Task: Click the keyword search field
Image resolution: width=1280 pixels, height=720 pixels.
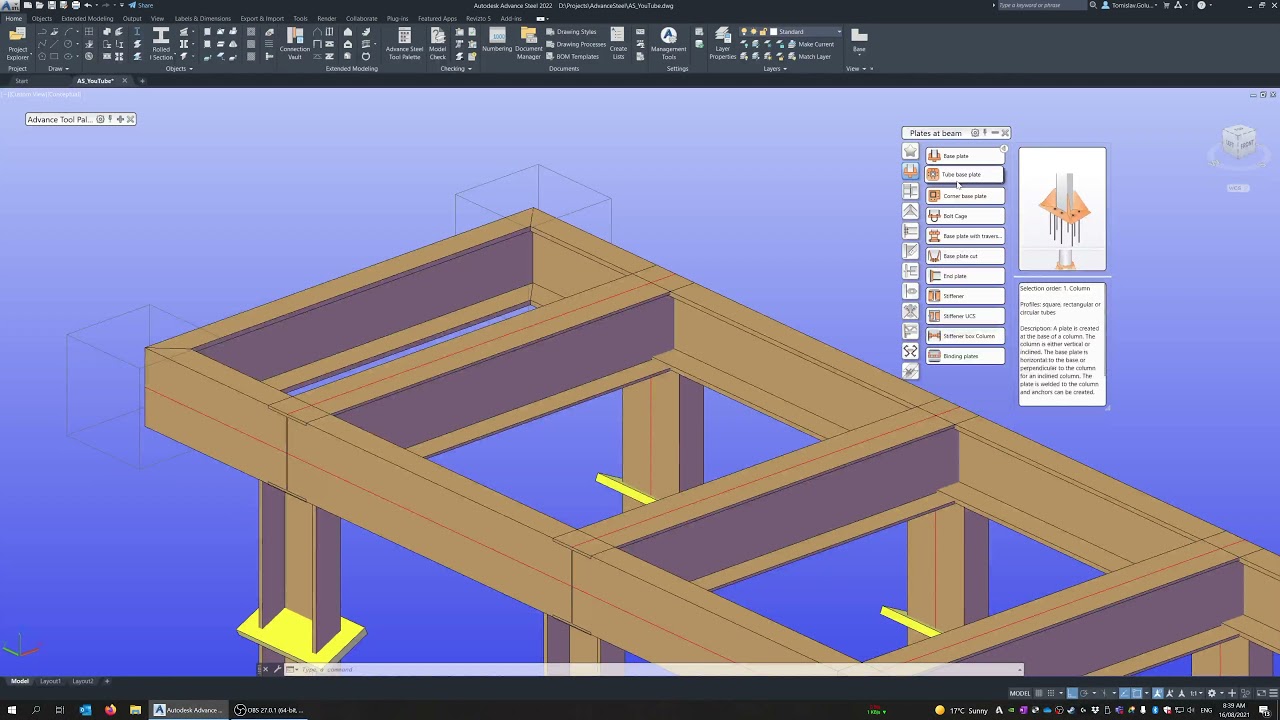Action: (x=1042, y=5)
